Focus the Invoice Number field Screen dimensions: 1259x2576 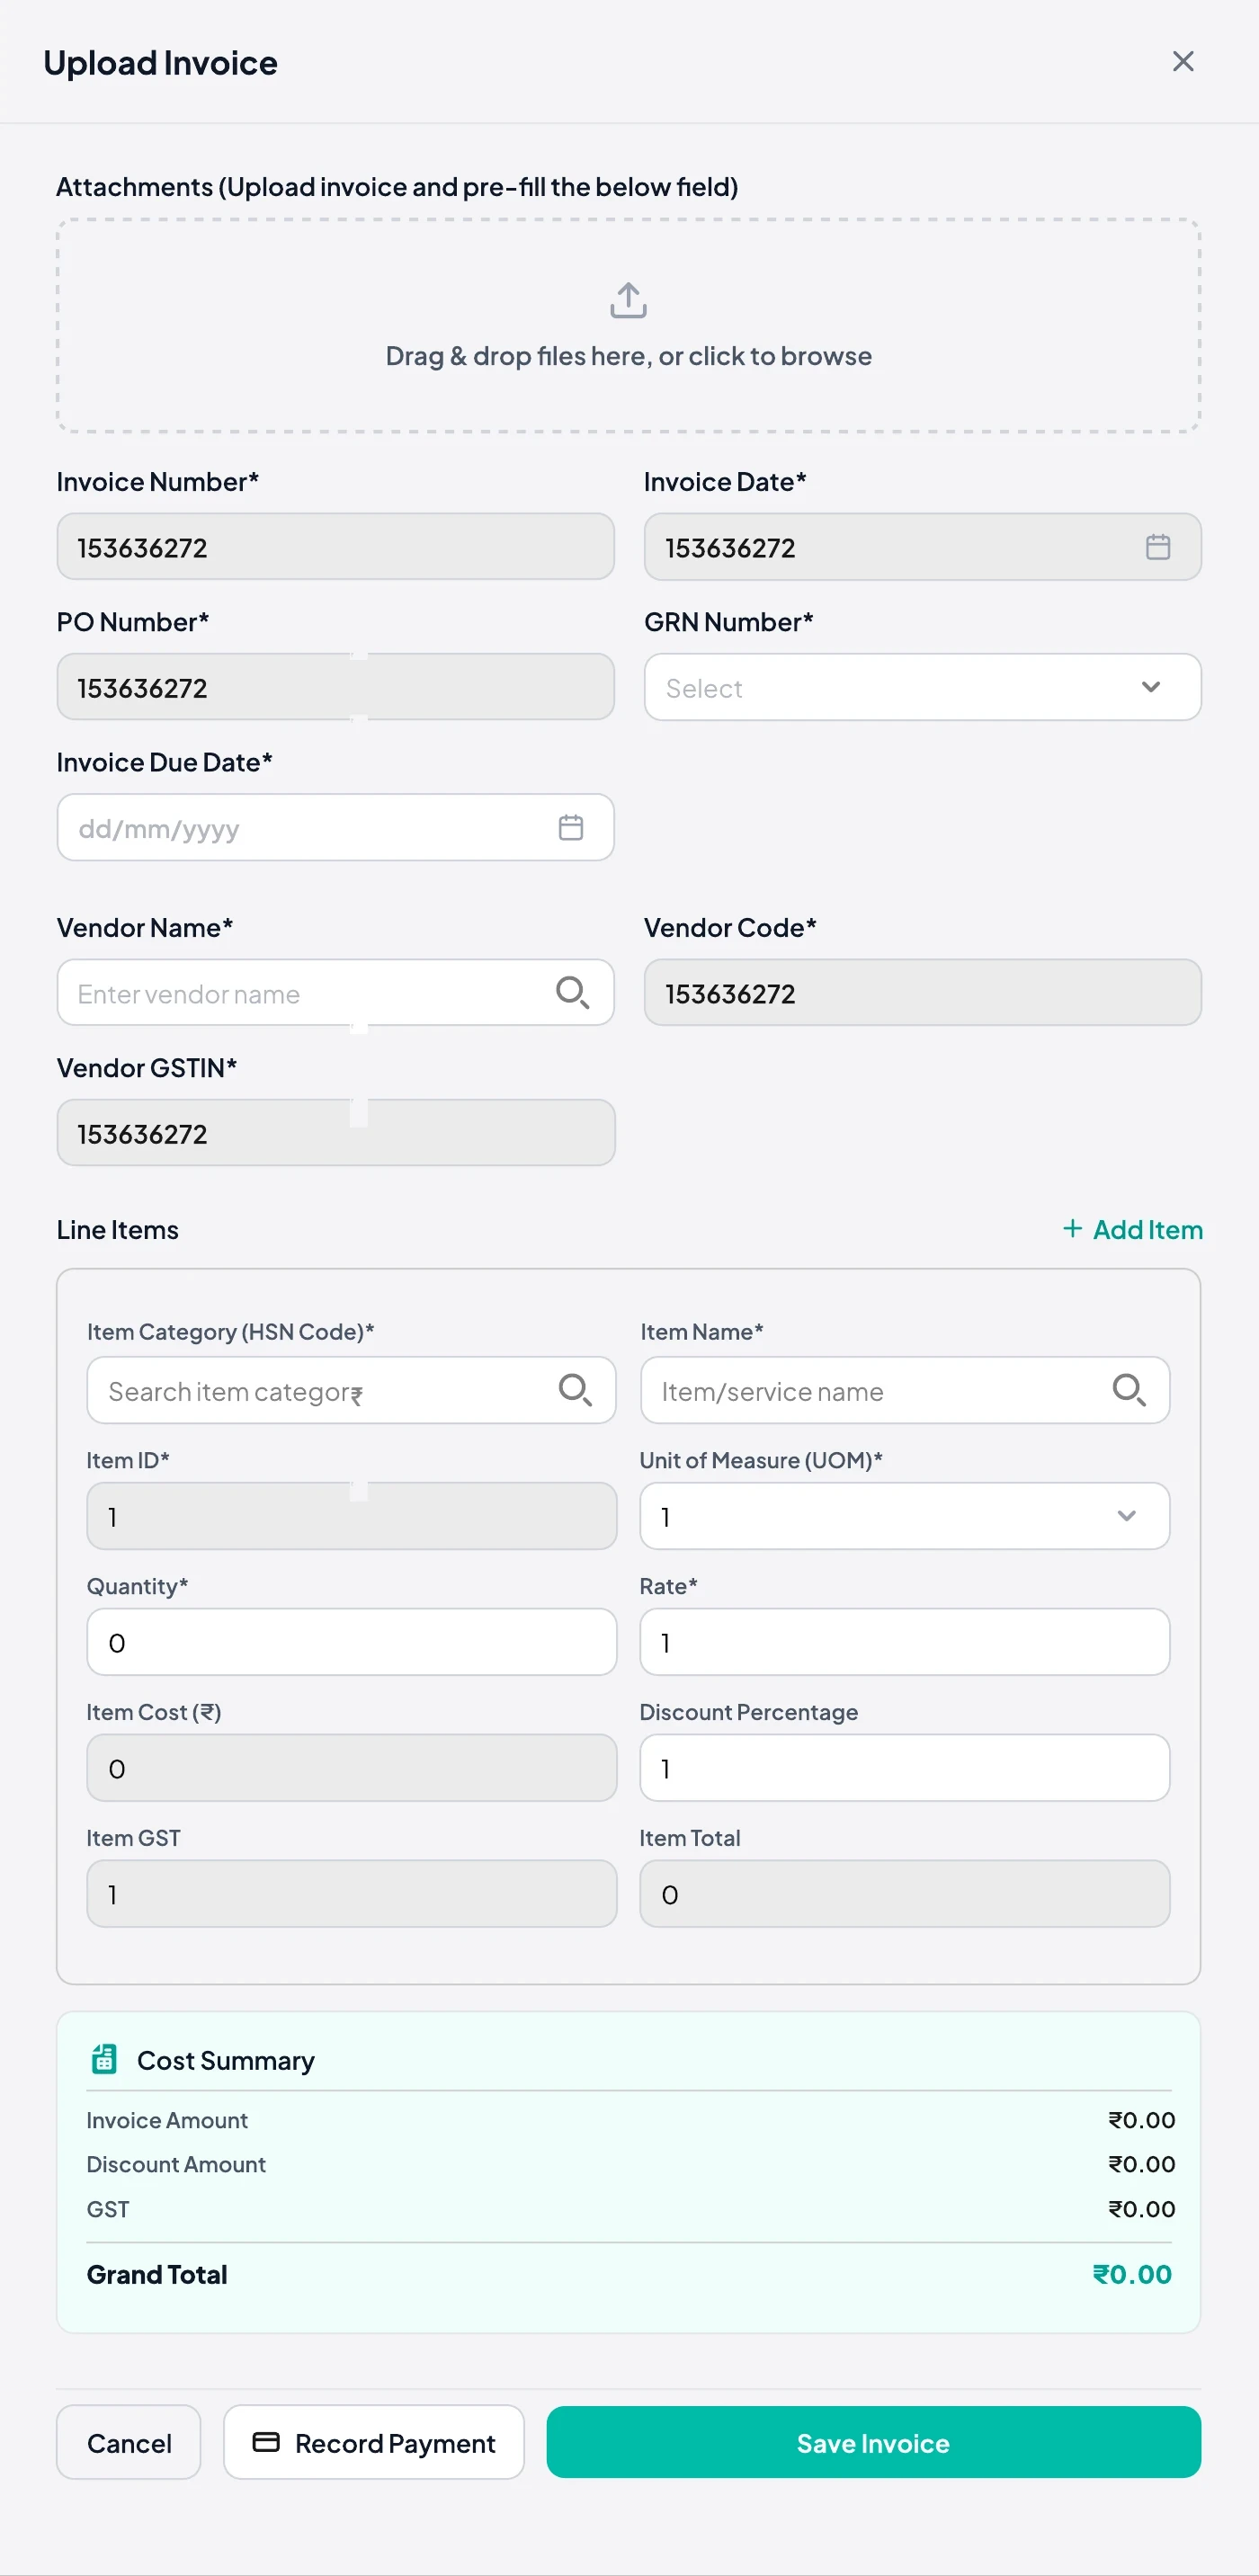tap(335, 547)
